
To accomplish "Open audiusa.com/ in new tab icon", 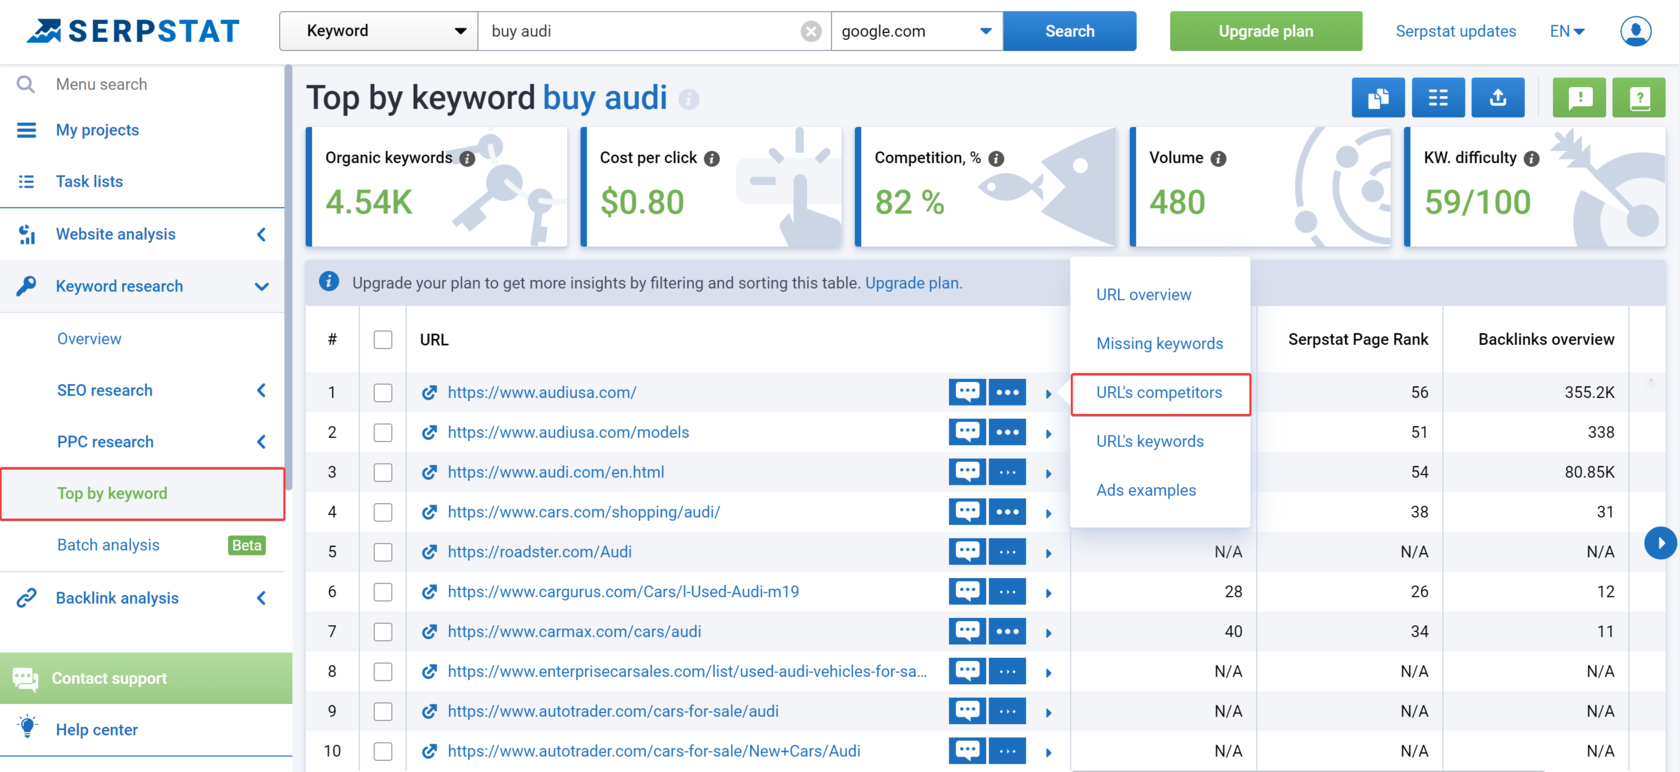I will 429,393.
